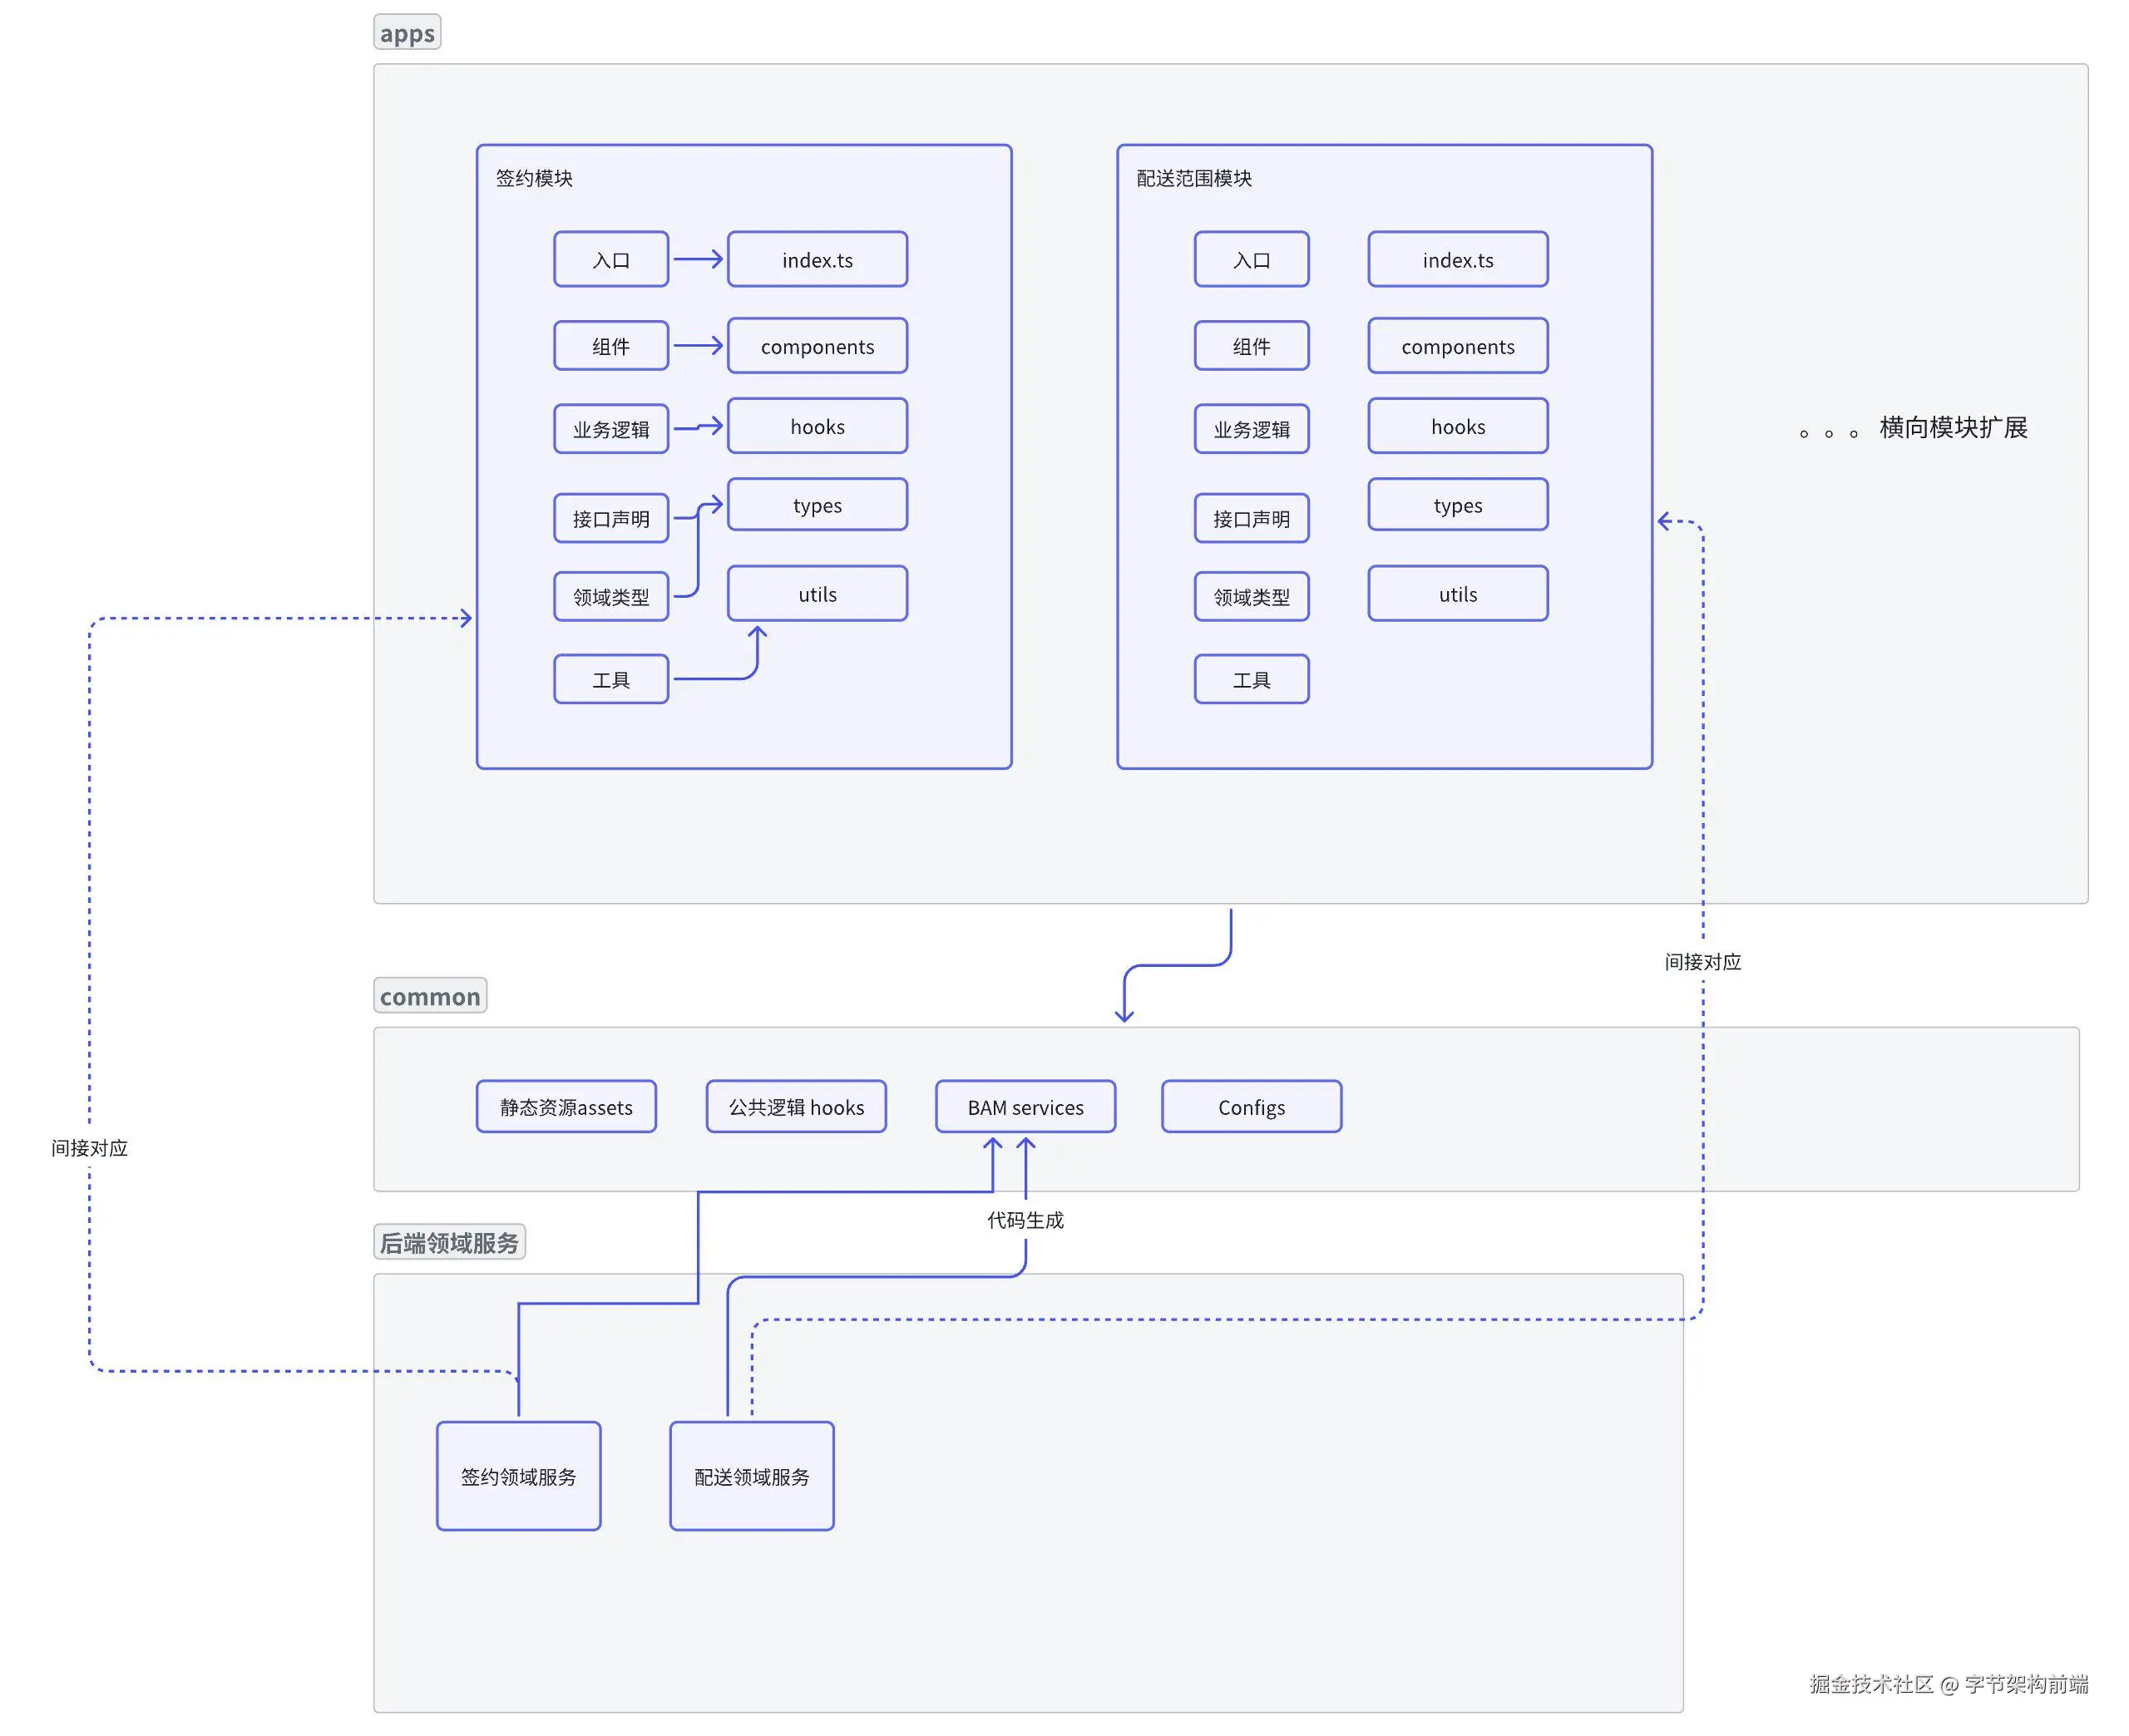Select utils box in 签约模块
The image size is (2129, 1736).
[x=816, y=594]
